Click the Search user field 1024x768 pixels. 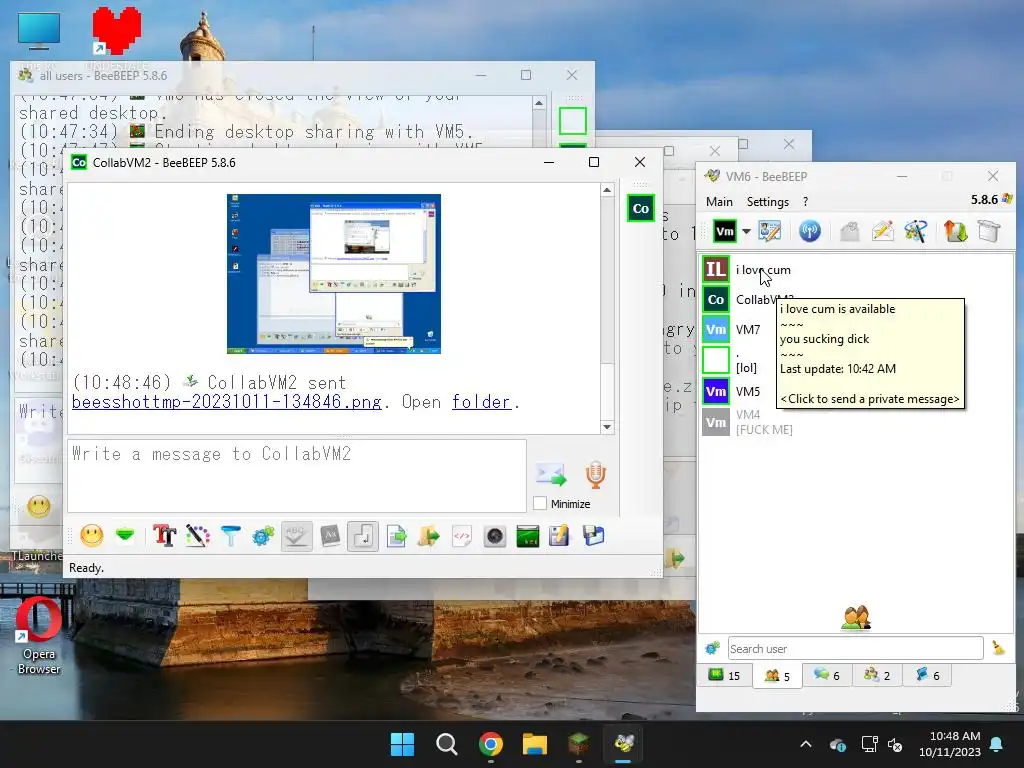(x=856, y=648)
